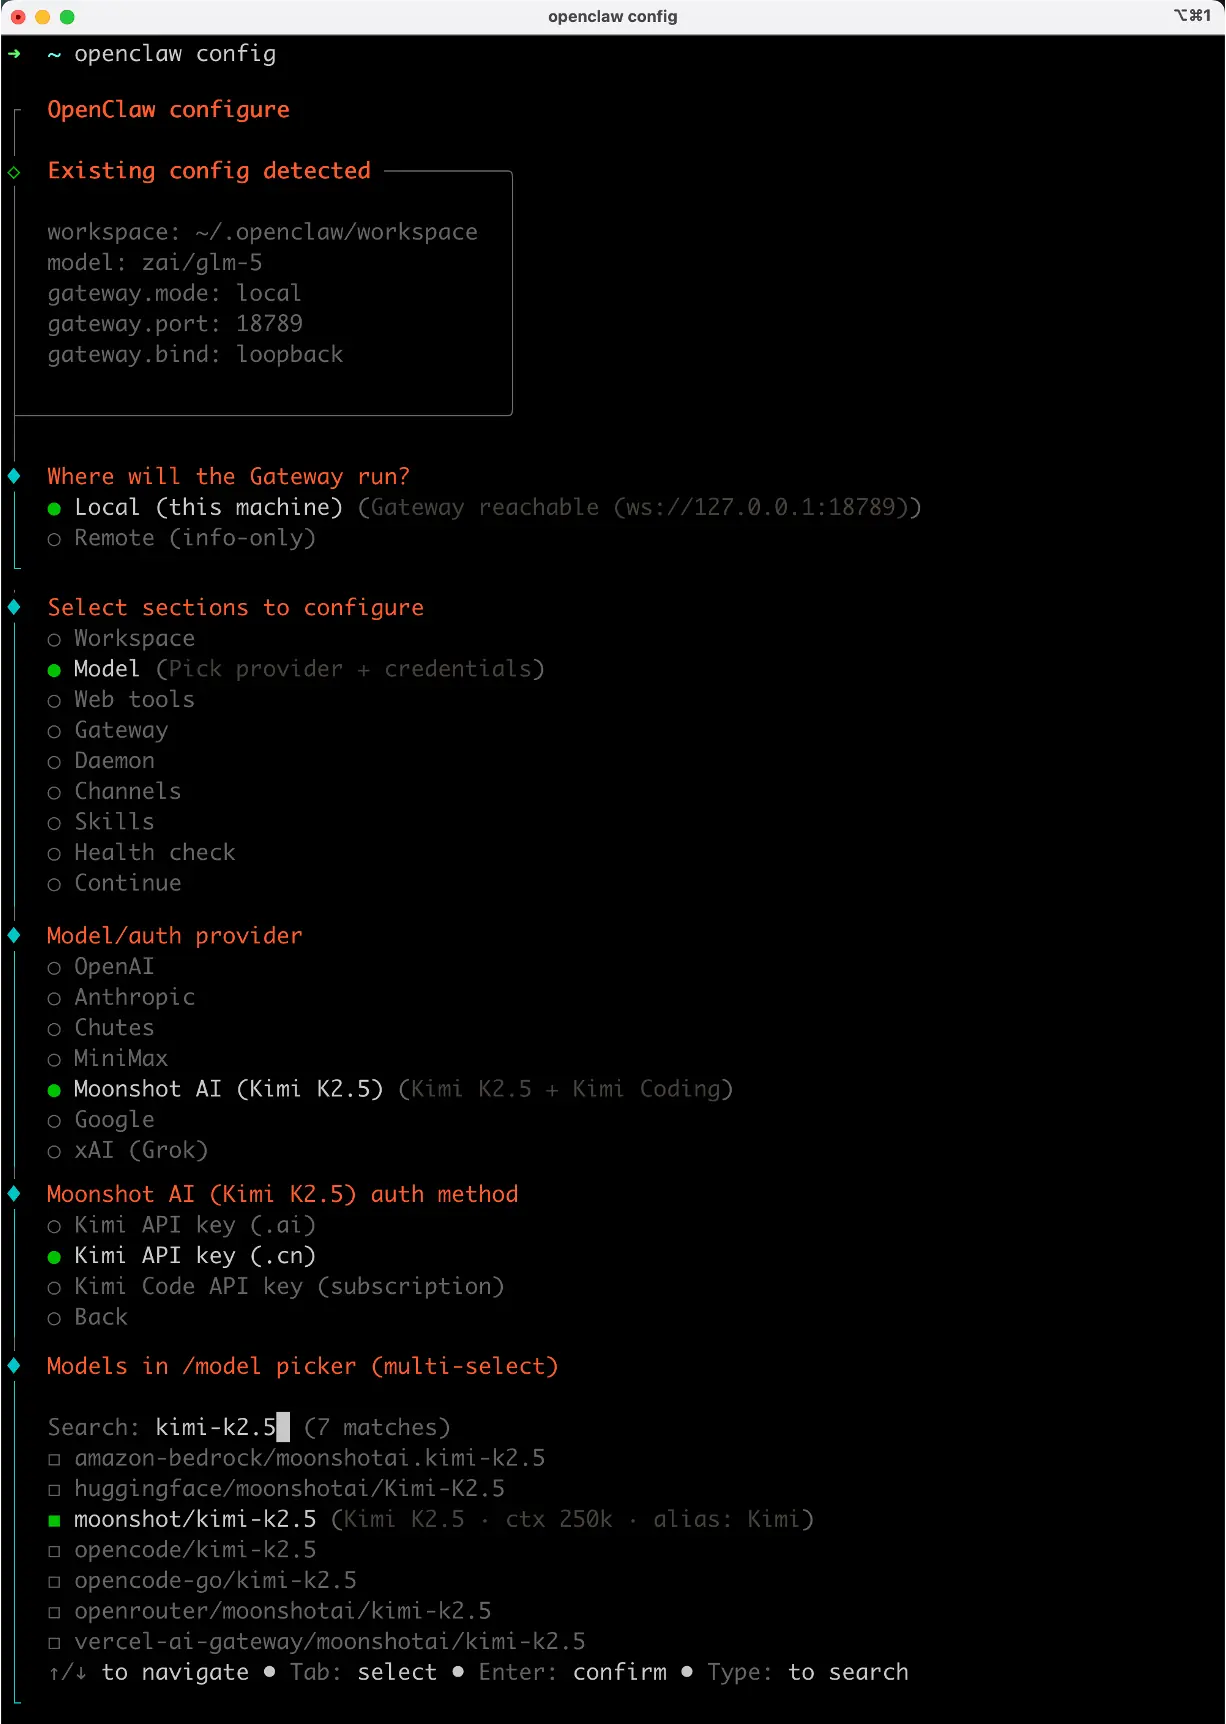1226x1724 pixels.
Task: Pick Google as model provider
Action: (101, 1120)
